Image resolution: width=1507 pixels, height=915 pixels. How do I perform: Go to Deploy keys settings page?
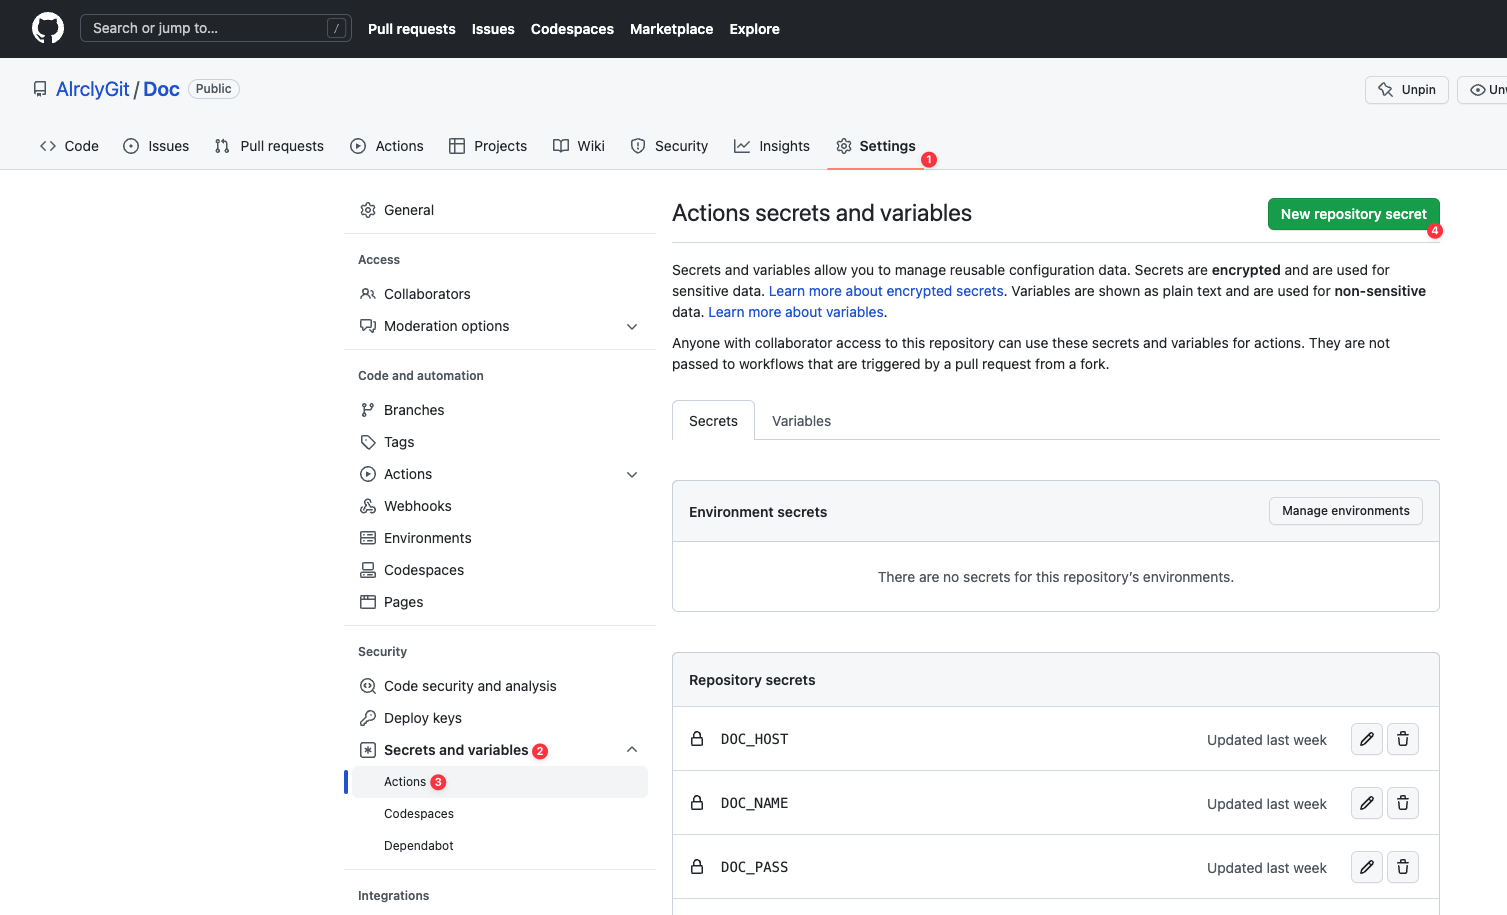tap(422, 718)
